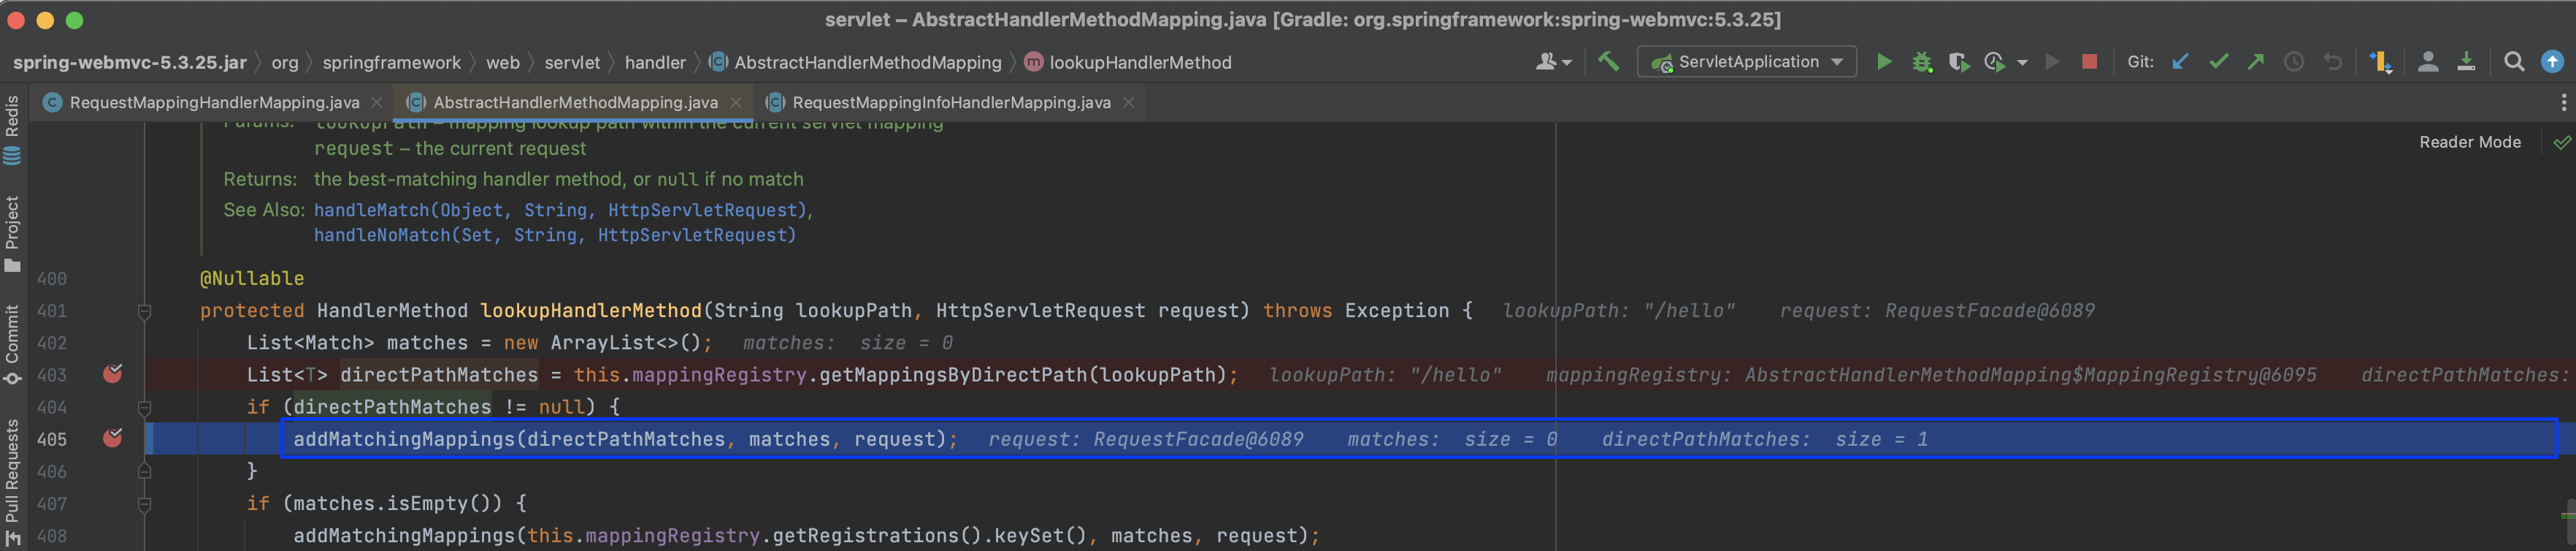Viewport: 2576px width, 551px height.
Task: Open editor tabs three-dot menu
Action: point(2563,102)
